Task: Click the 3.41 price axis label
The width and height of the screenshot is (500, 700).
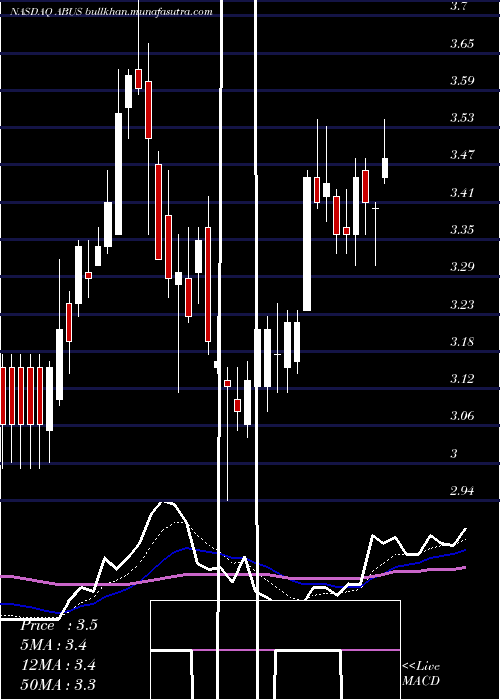Action: click(461, 192)
